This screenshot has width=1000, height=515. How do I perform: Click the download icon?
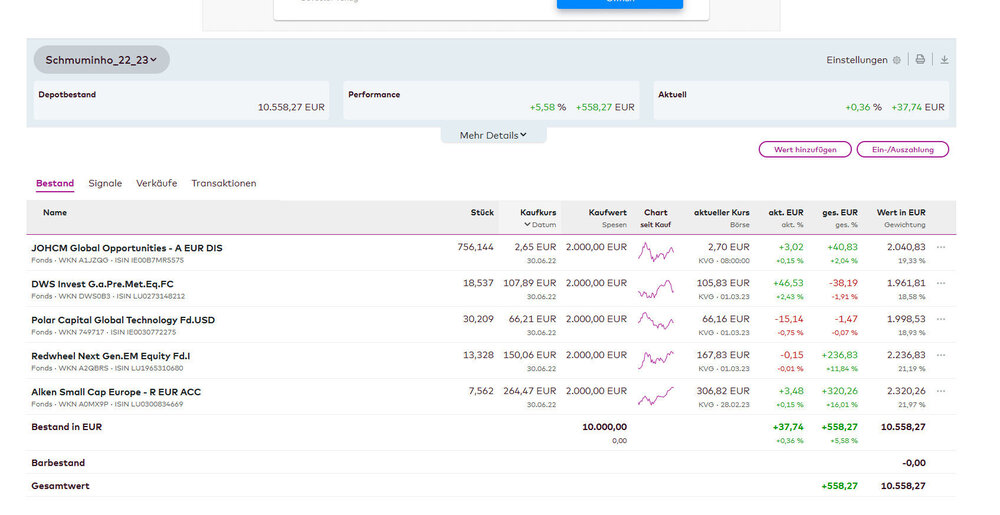(944, 60)
